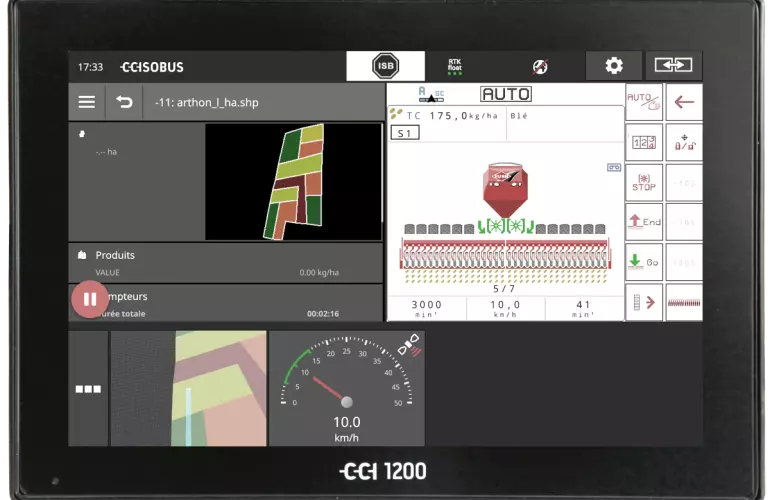The height and width of the screenshot is (500, 770).
Task: Open the three-dot app menu tile
Action: click(x=88, y=388)
